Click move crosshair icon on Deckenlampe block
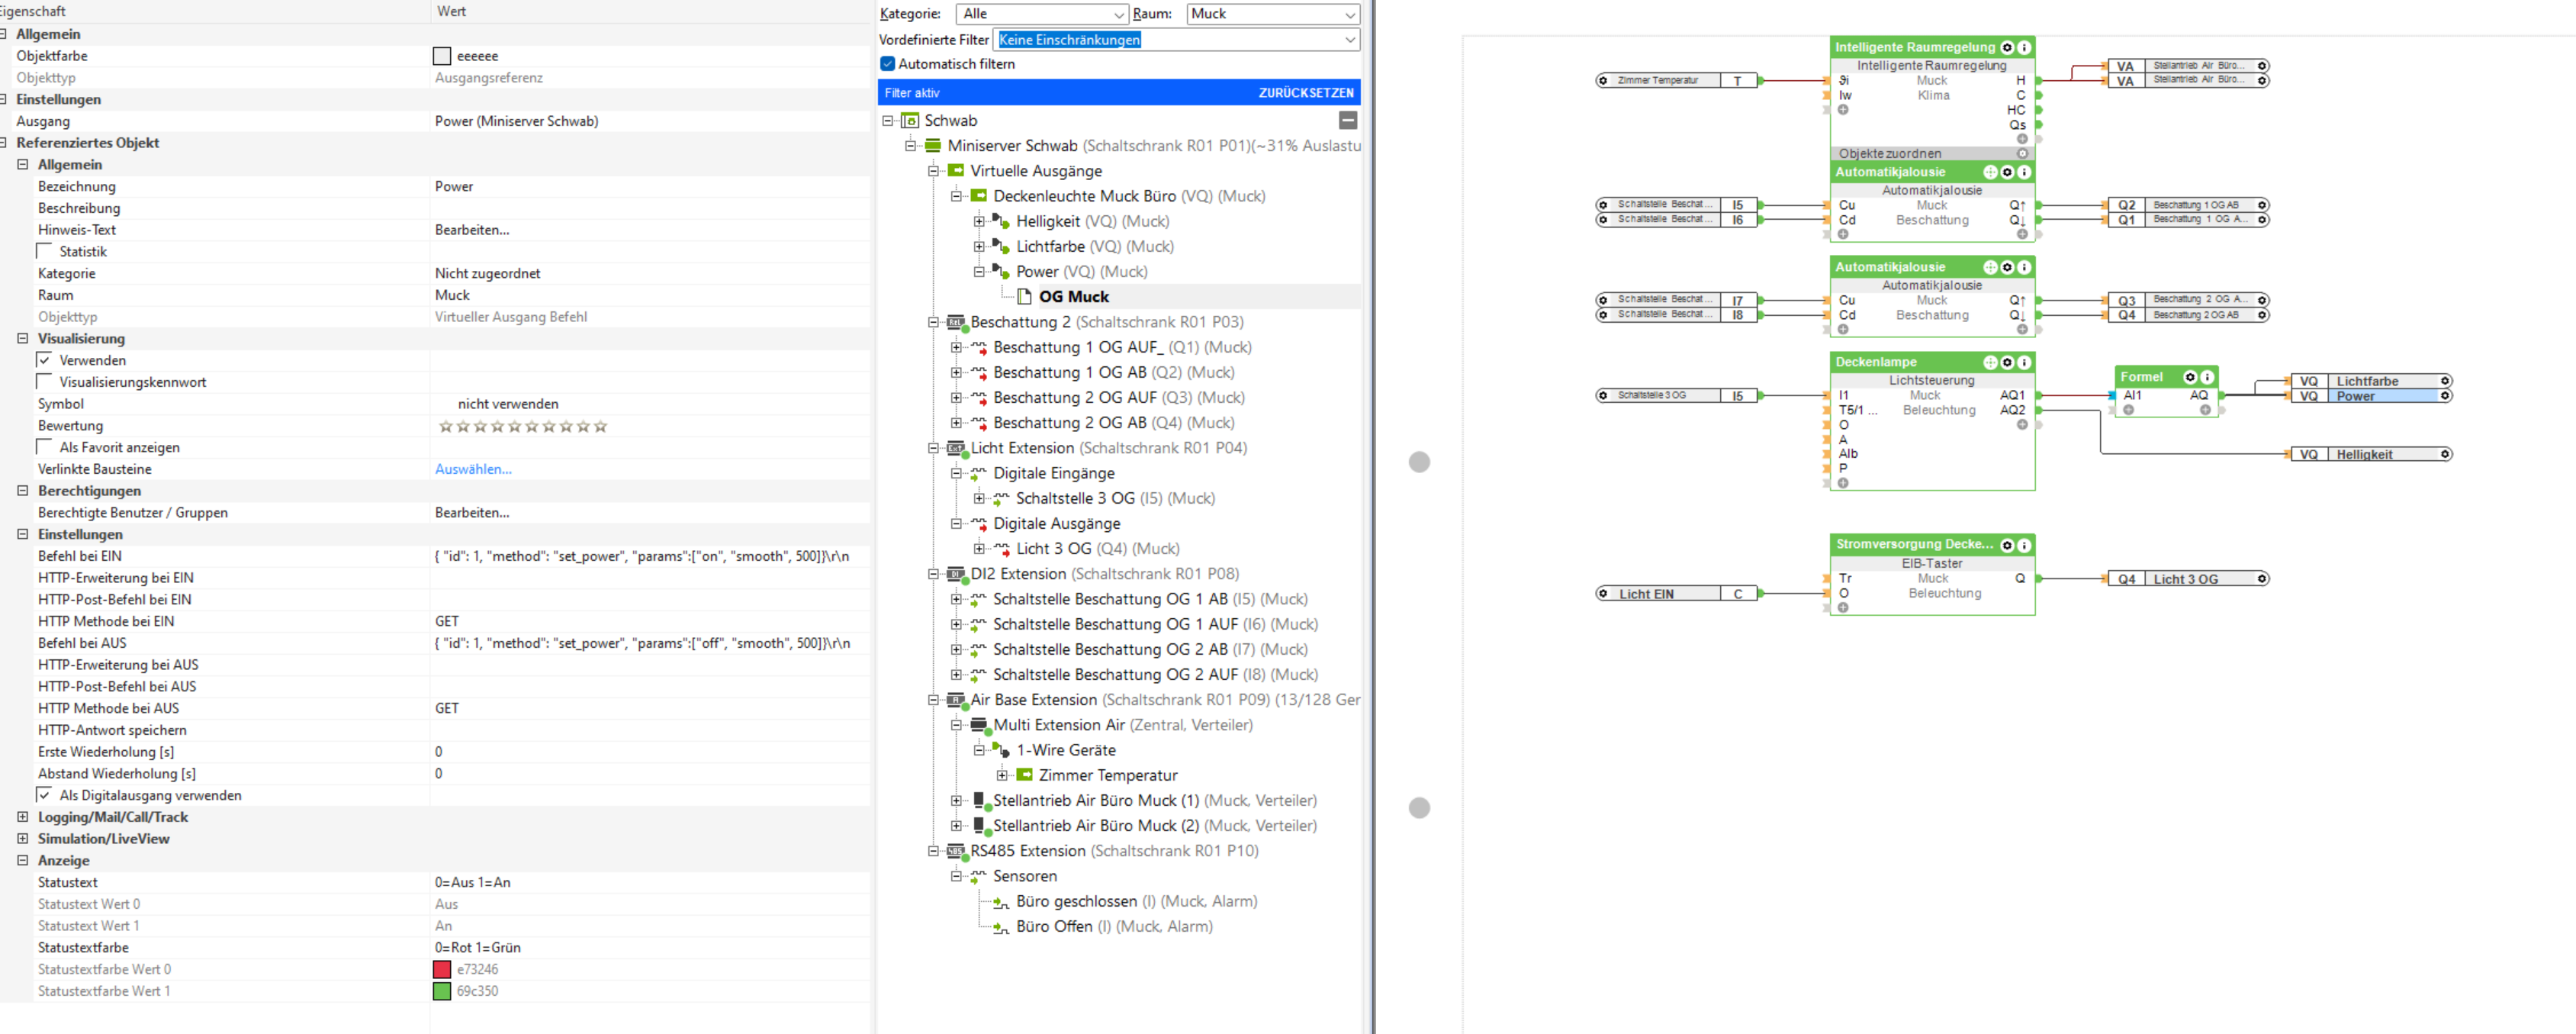This screenshot has width=2576, height=1034. tap(1990, 362)
